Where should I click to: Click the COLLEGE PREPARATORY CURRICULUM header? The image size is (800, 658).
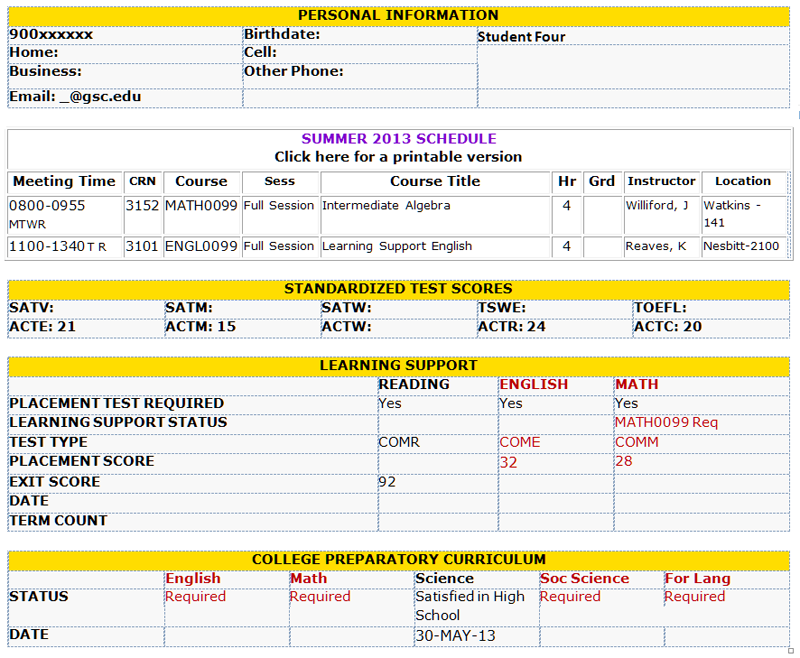click(399, 559)
